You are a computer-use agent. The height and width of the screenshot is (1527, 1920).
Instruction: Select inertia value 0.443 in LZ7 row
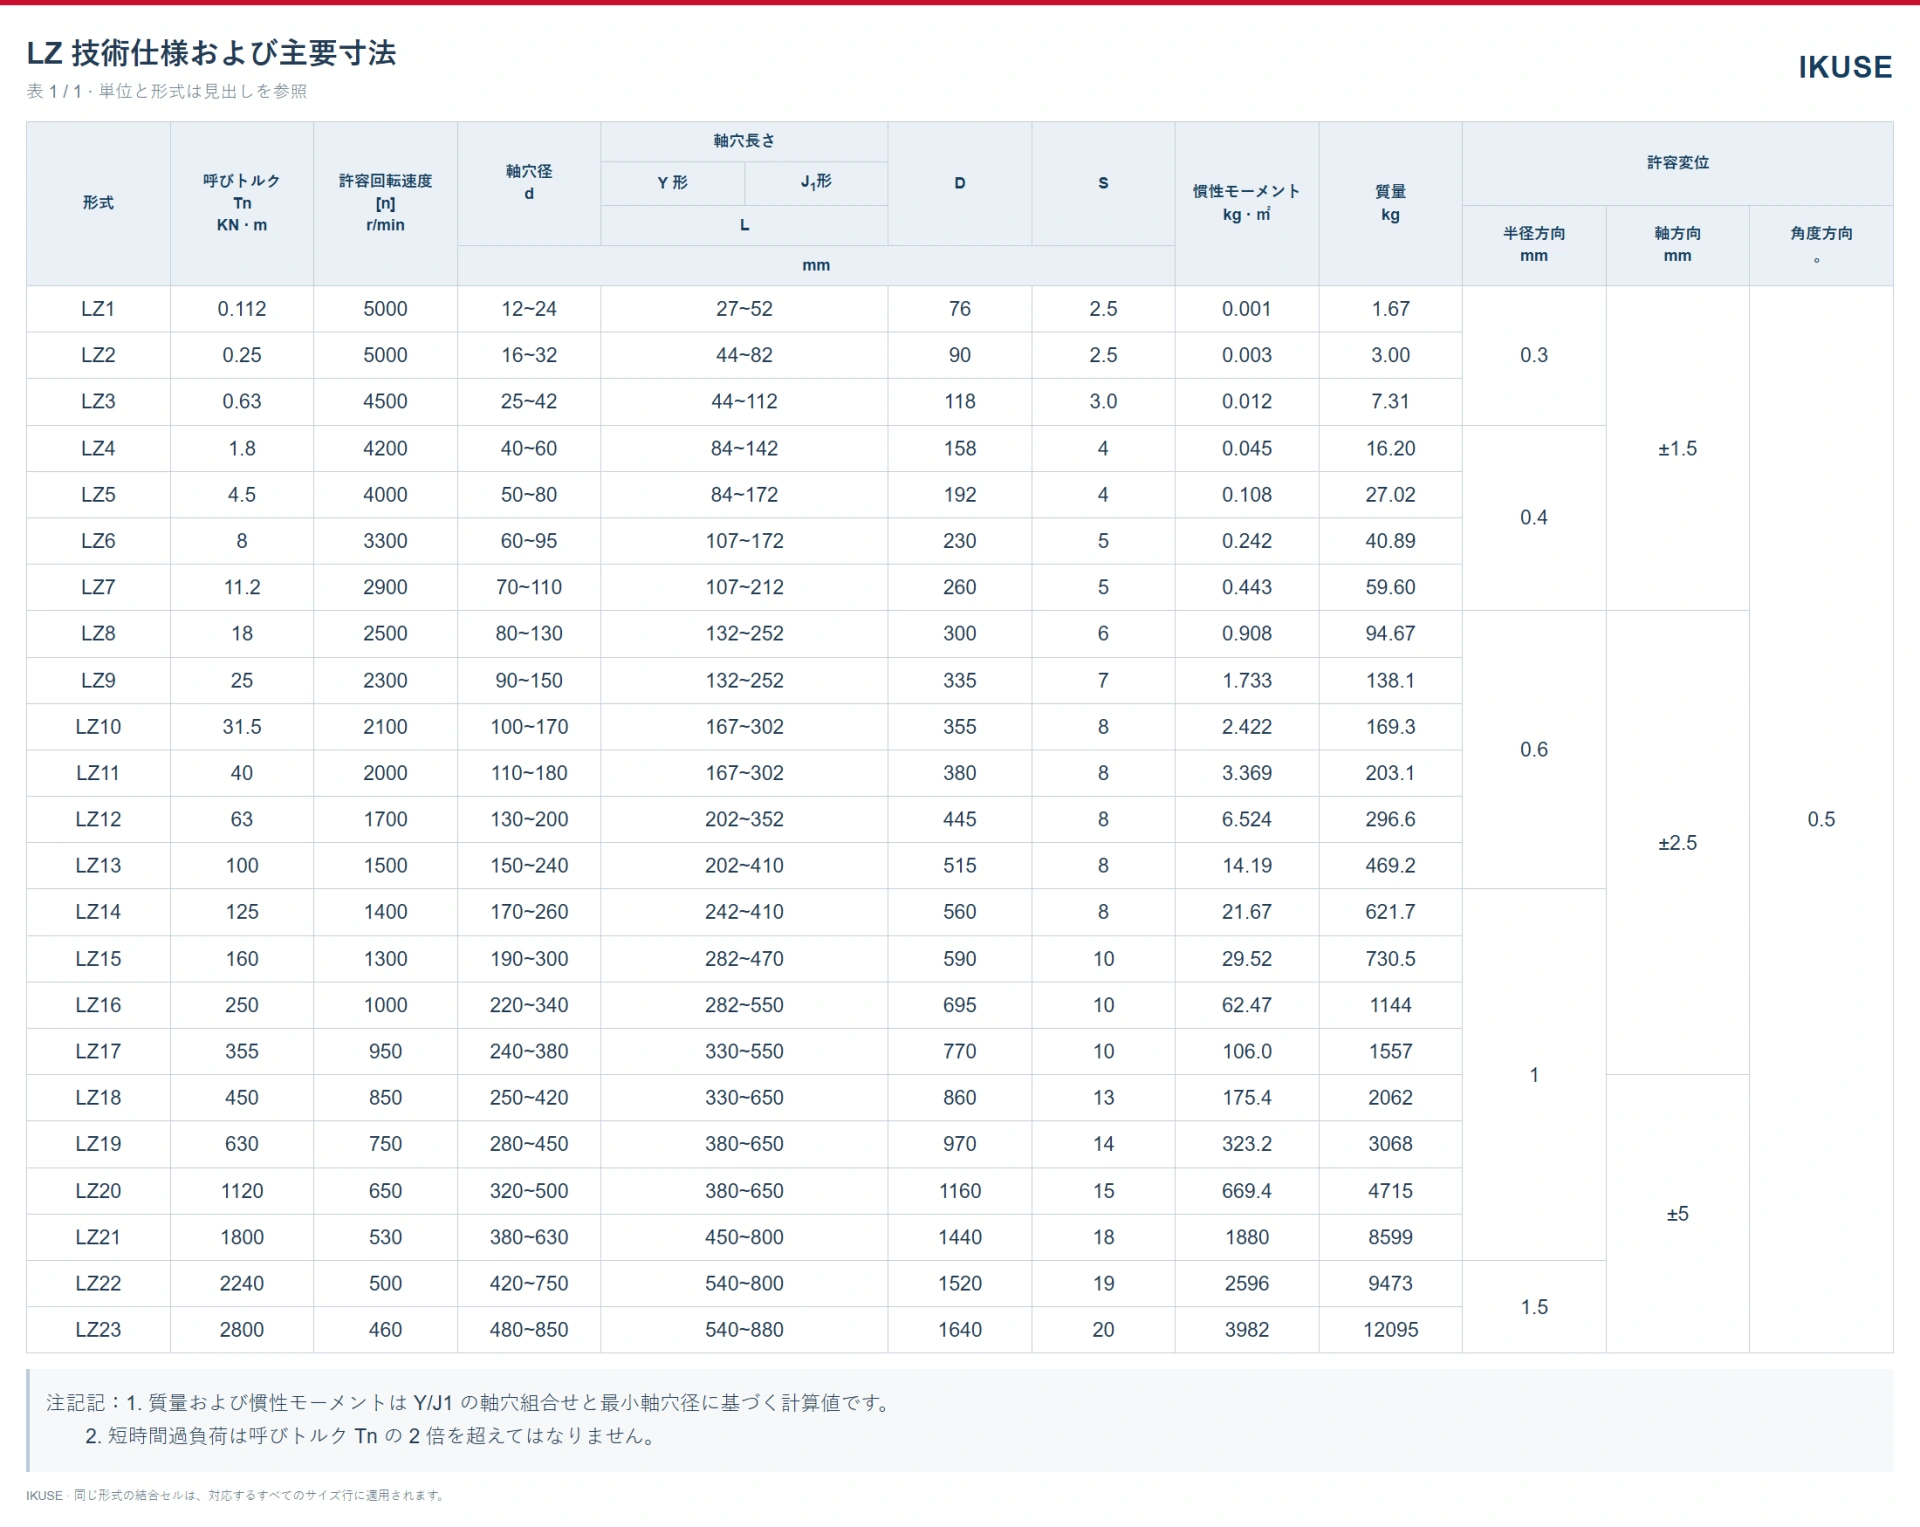pyautogui.click(x=1246, y=587)
